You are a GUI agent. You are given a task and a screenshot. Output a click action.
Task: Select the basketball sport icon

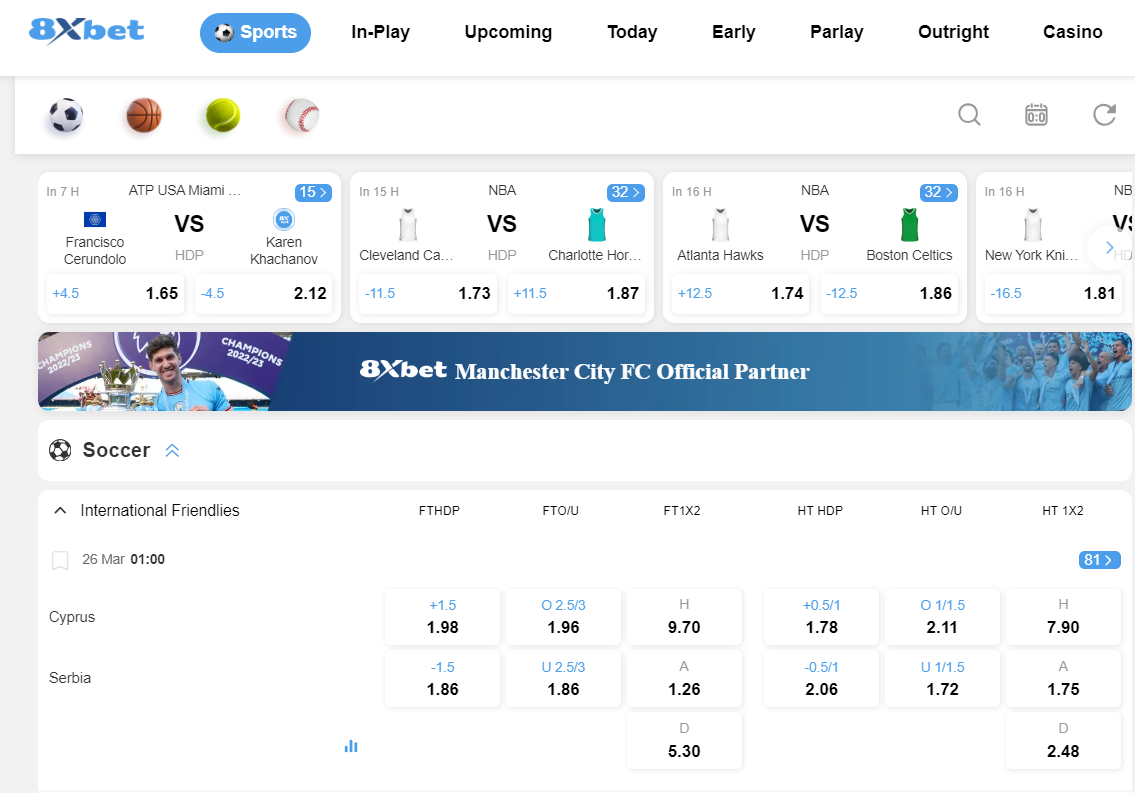[144, 116]
